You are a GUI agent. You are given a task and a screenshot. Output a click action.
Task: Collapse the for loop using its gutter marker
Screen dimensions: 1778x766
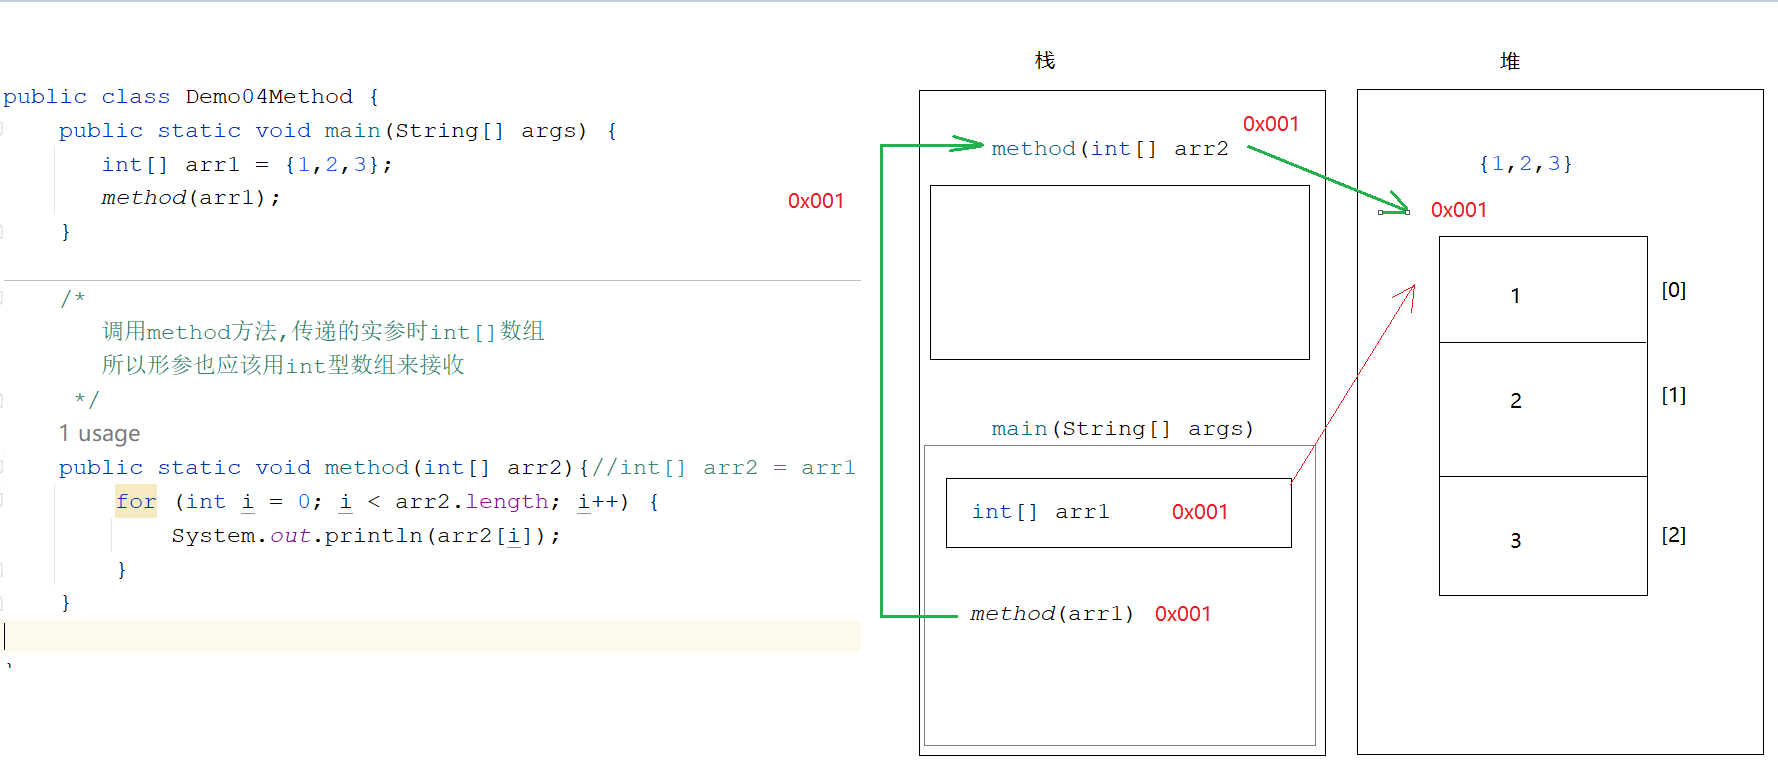pos(2,501)
